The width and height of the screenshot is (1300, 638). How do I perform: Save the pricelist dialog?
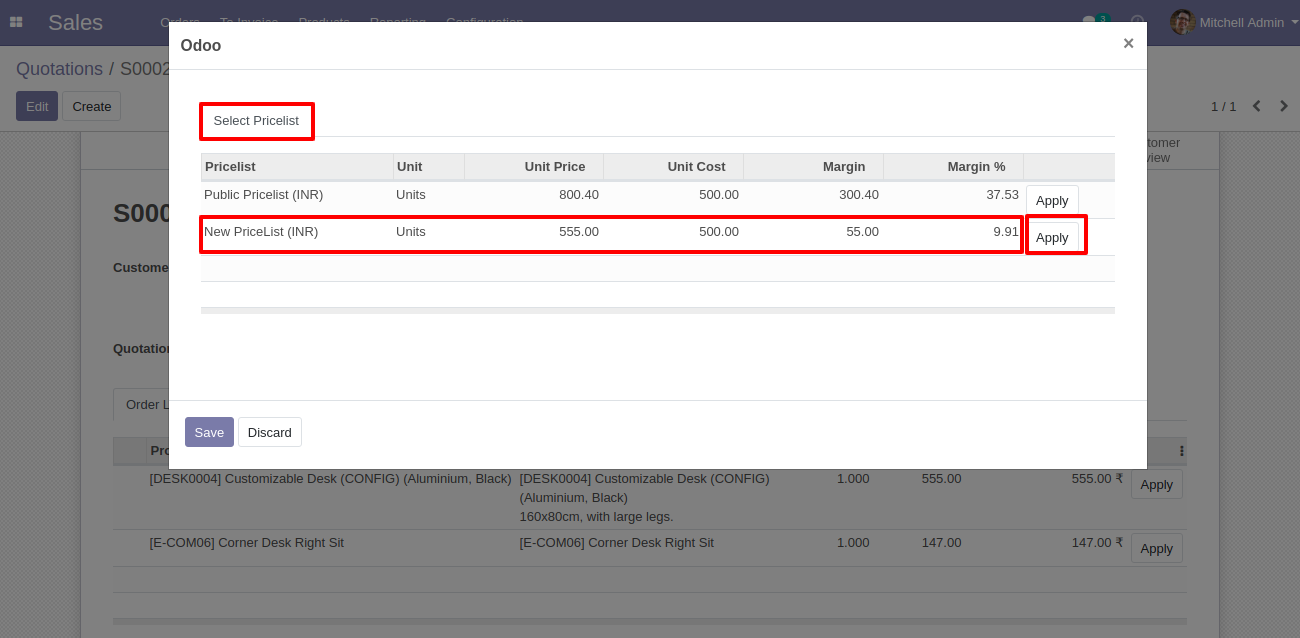point(209,432)
